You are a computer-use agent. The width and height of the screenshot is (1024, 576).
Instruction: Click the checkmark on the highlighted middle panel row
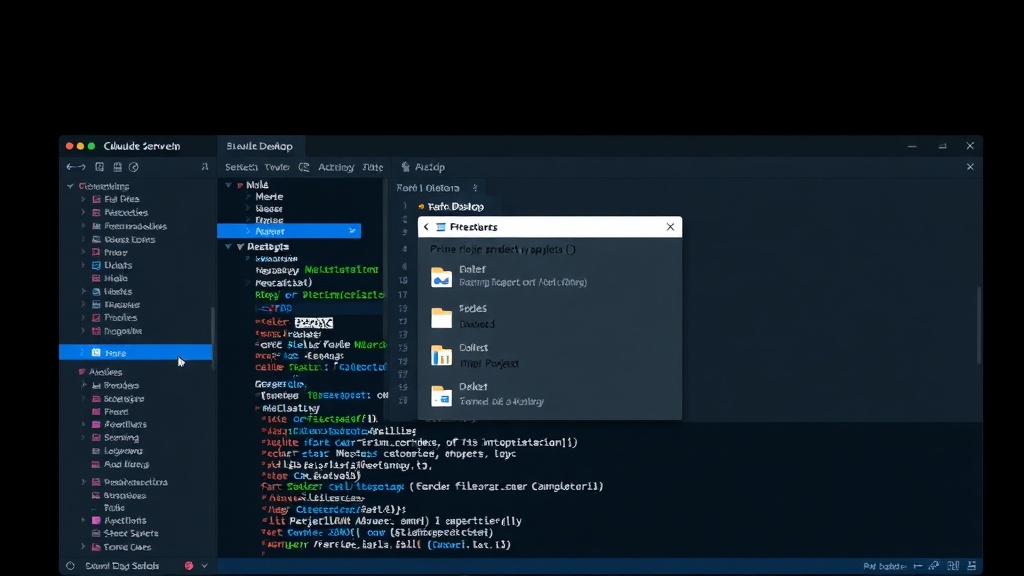352,231
